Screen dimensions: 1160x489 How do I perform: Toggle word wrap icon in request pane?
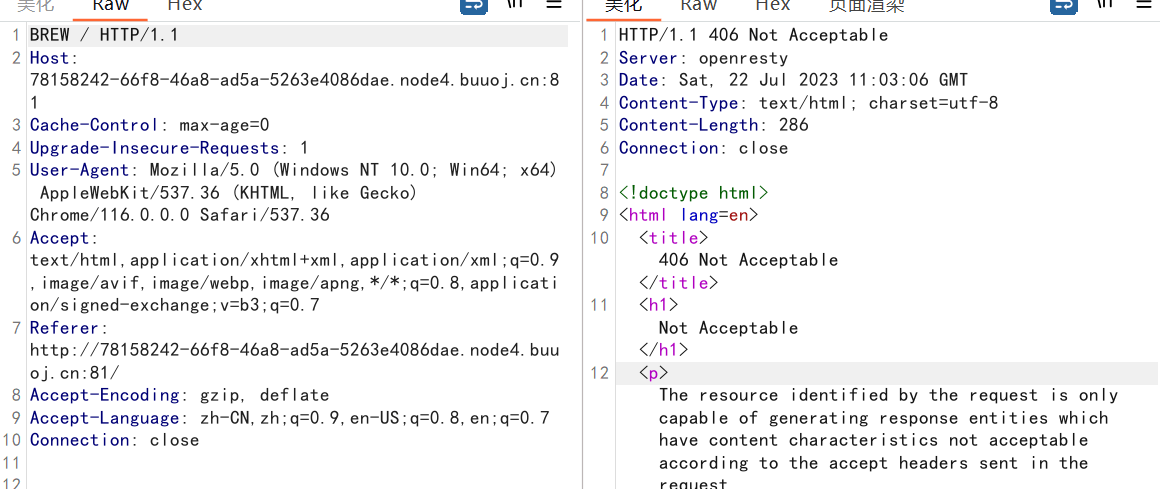(x=473, y=5)
